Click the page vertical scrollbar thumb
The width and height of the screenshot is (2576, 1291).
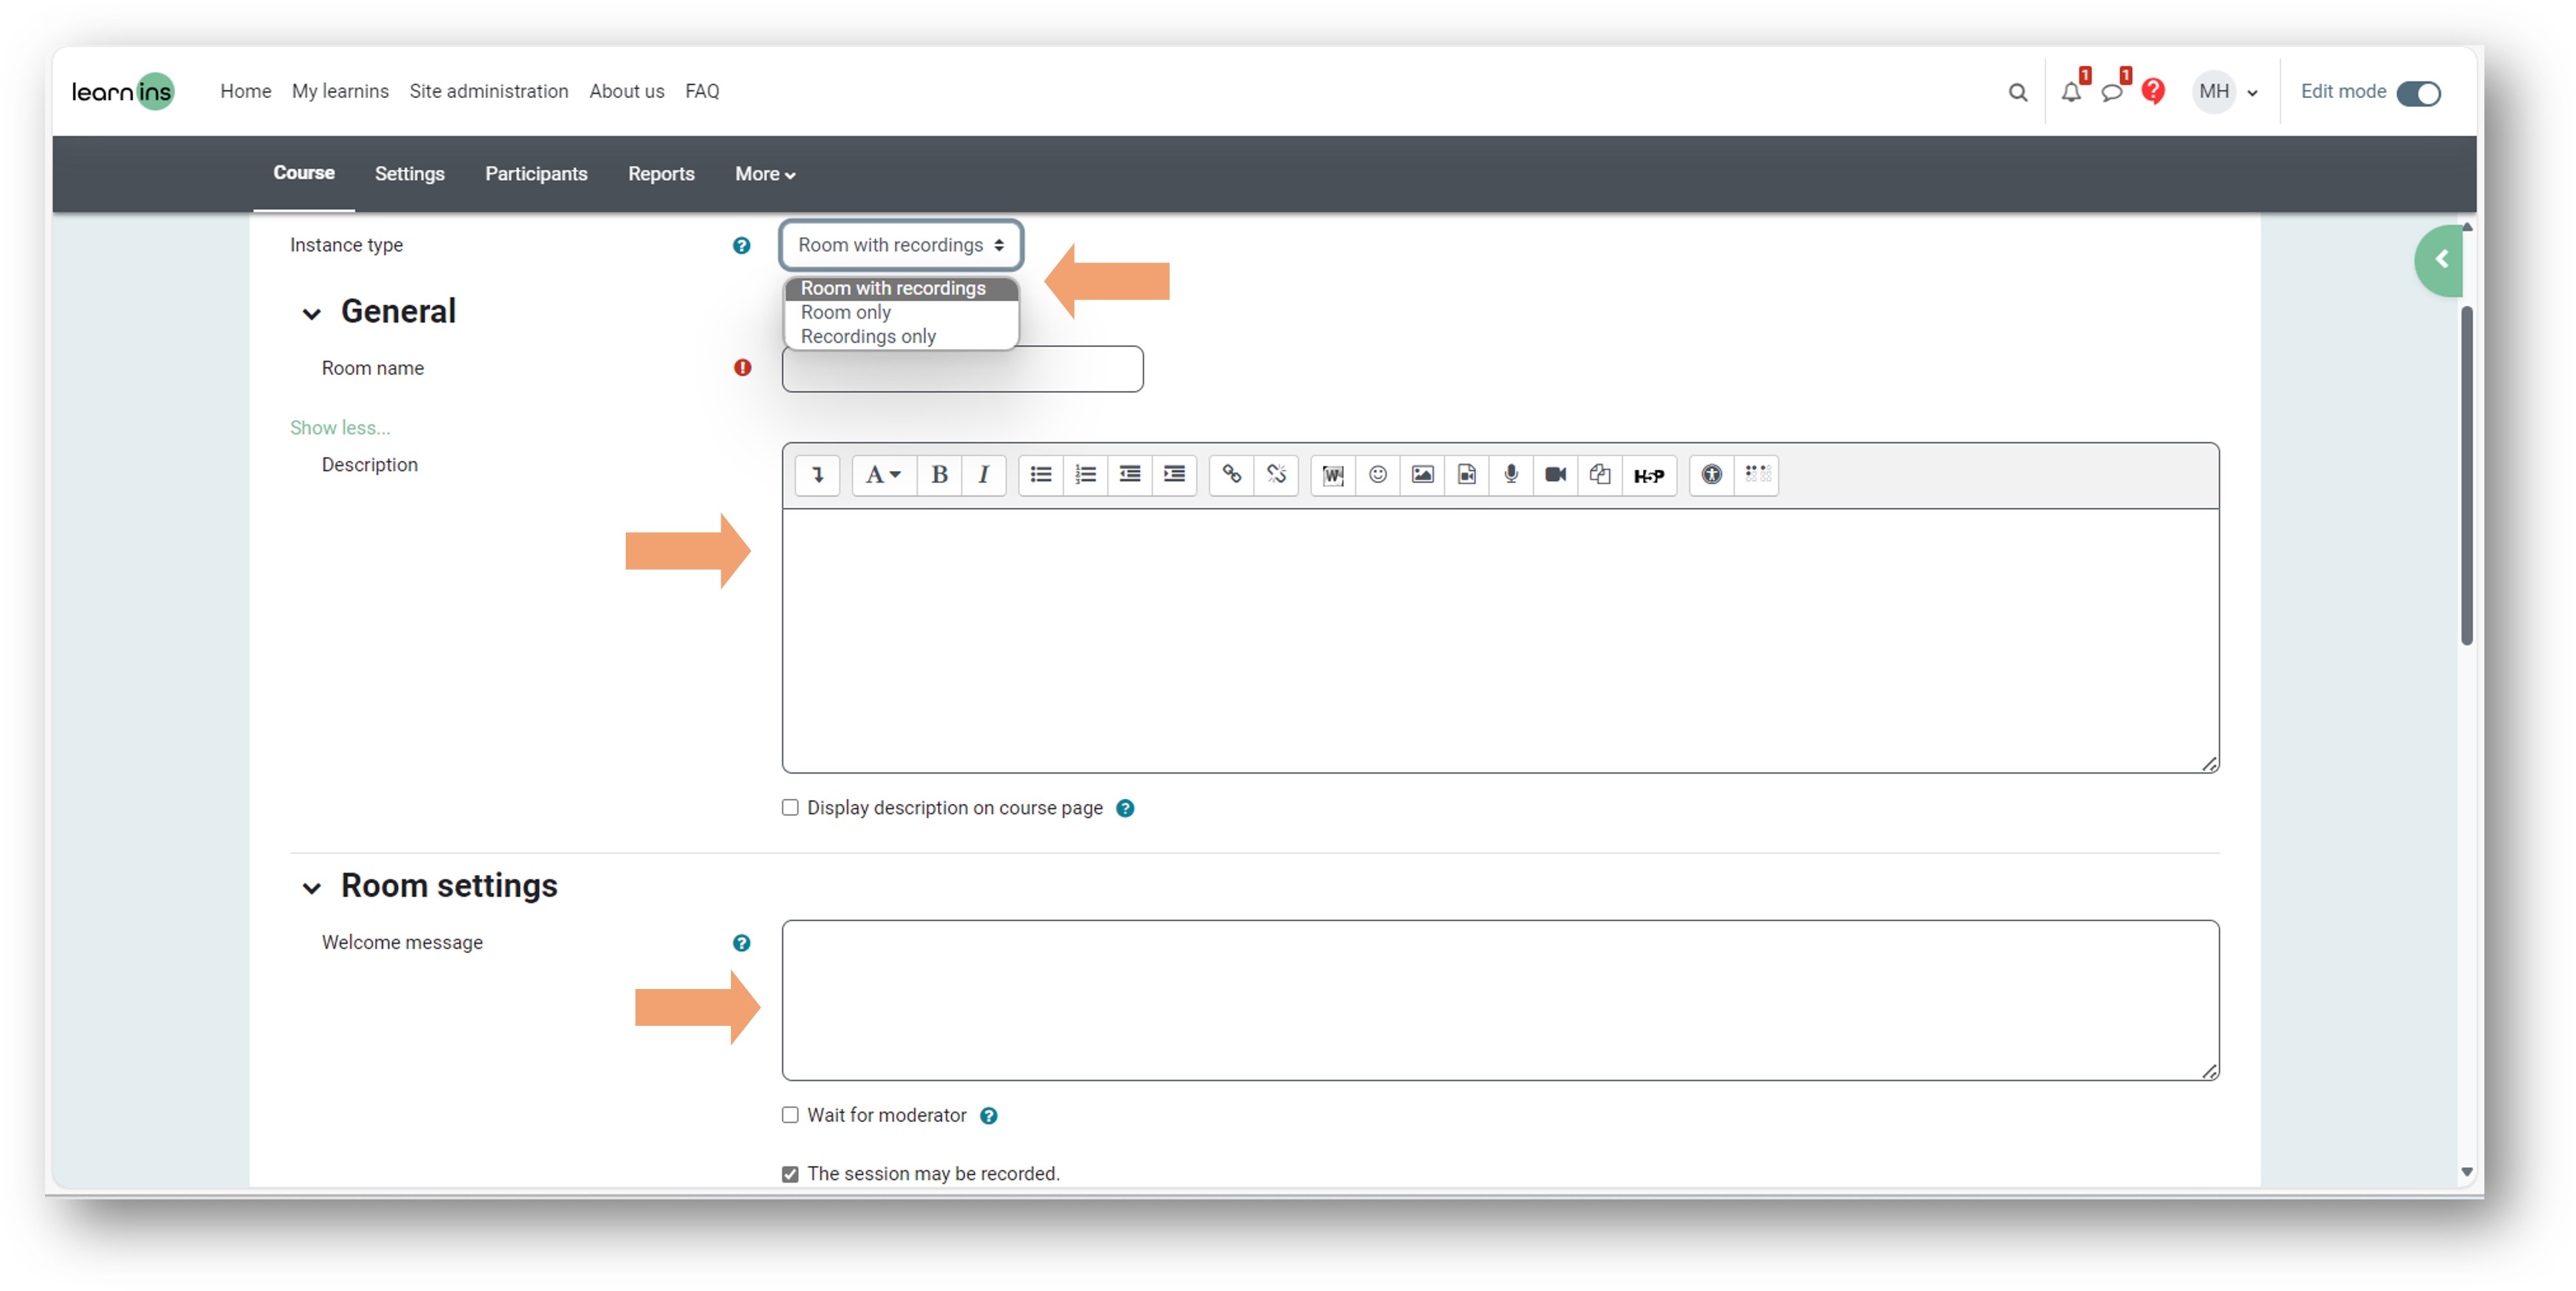point(2466,475)
